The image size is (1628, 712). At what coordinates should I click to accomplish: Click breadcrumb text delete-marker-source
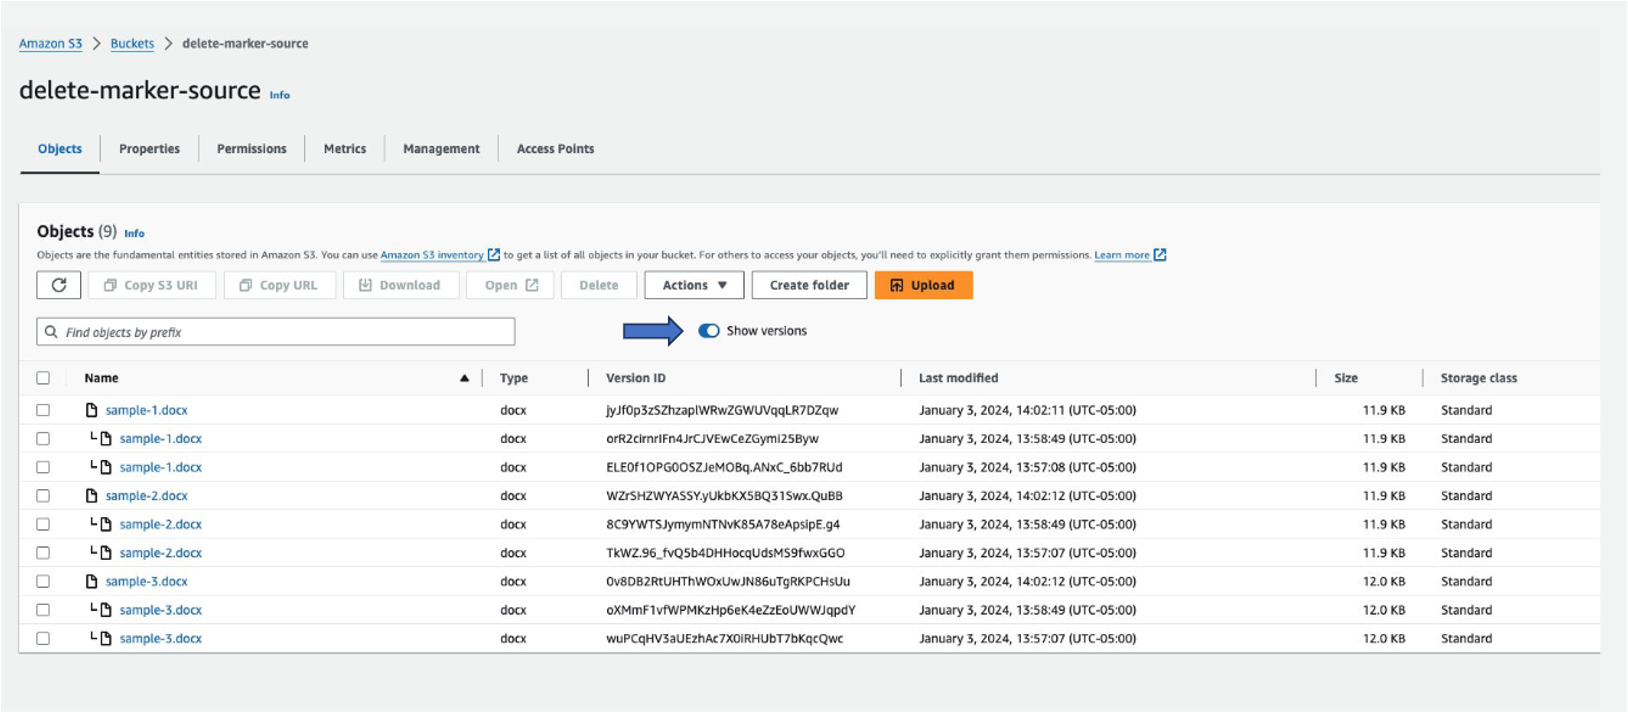(x=245, y=43)
